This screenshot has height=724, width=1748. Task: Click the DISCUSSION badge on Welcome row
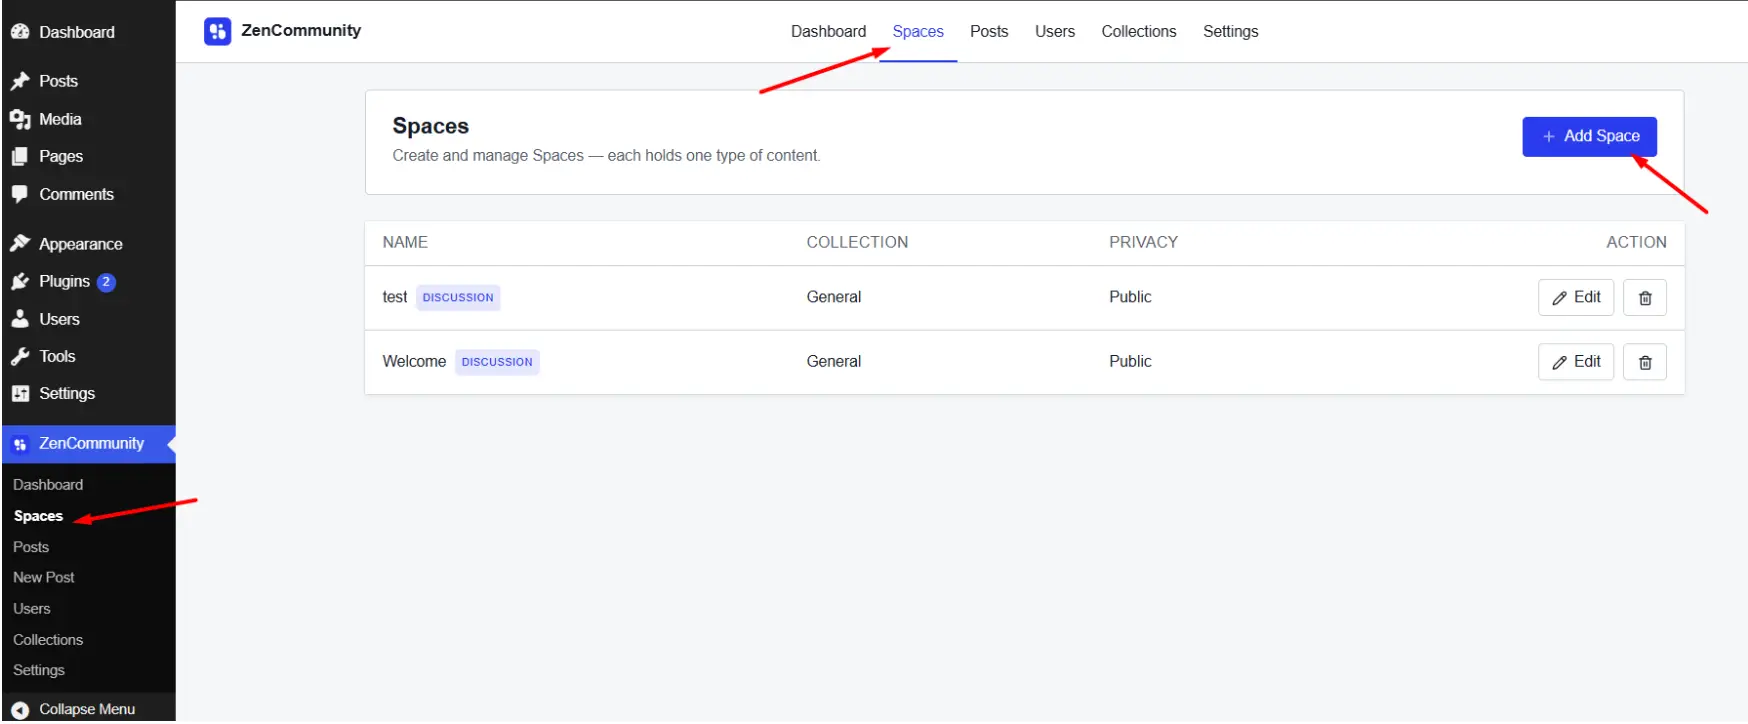(x=497, y=362)
